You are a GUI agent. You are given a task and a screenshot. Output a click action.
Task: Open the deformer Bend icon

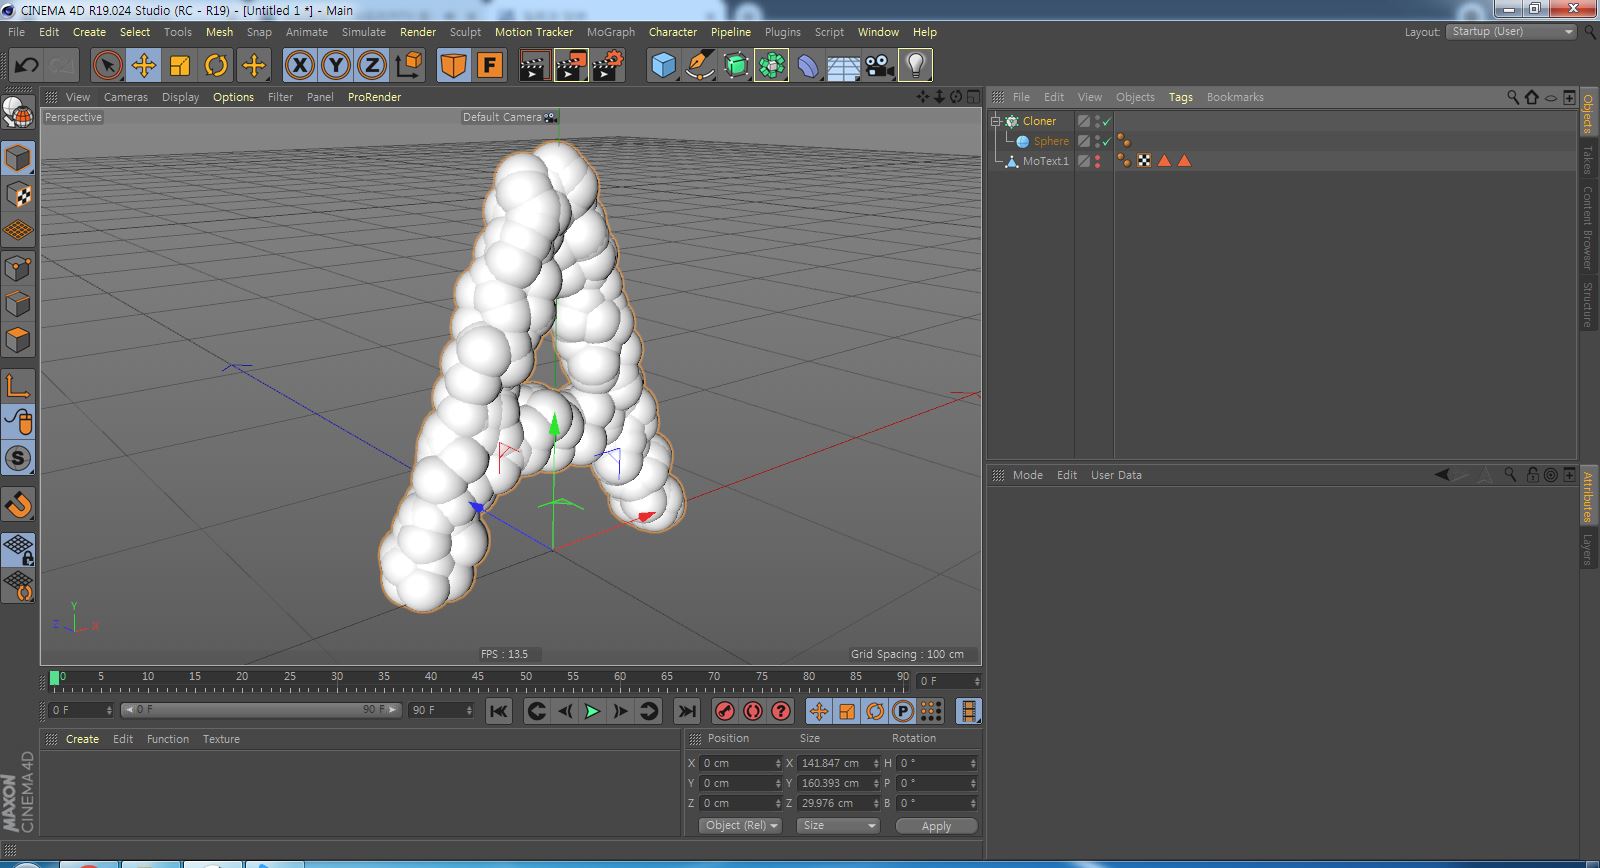[x=808, y=66]
